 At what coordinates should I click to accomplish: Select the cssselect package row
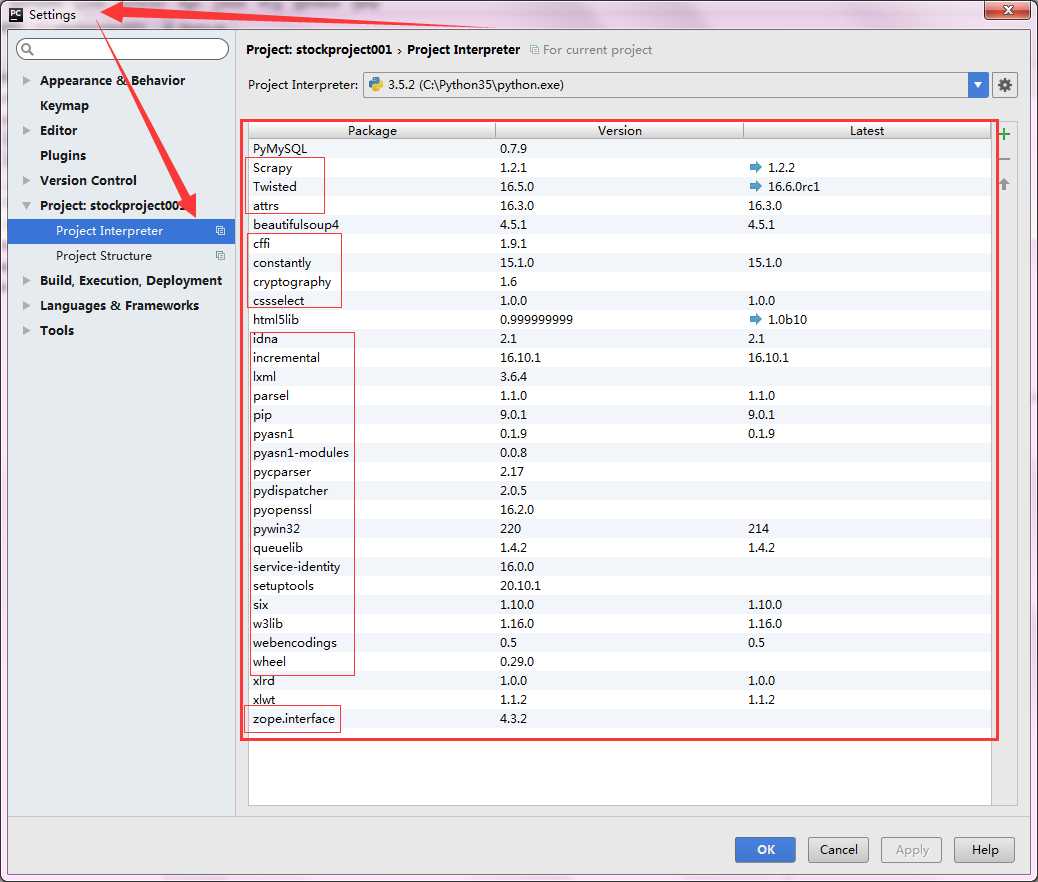coord(620,301)
